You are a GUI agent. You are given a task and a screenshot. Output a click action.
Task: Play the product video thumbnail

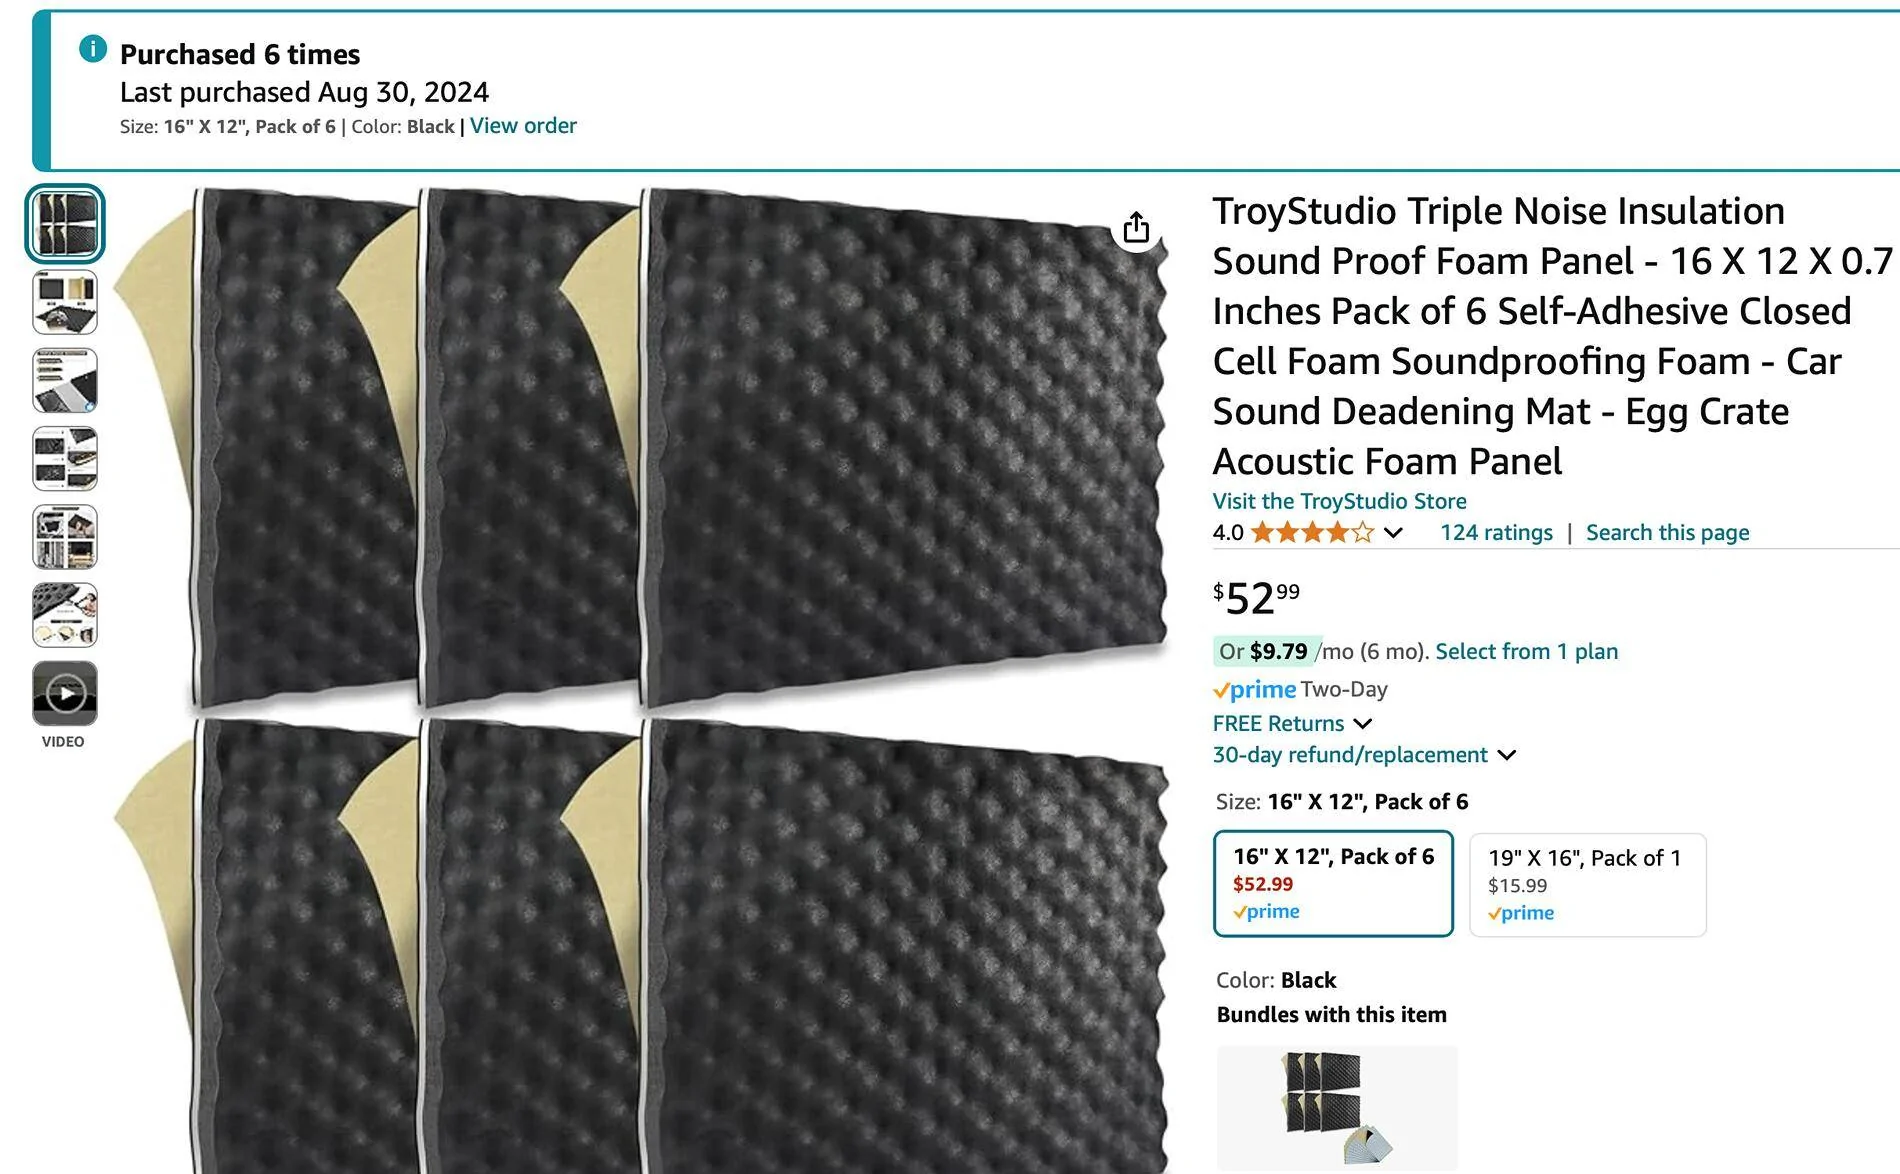(65, 693)
